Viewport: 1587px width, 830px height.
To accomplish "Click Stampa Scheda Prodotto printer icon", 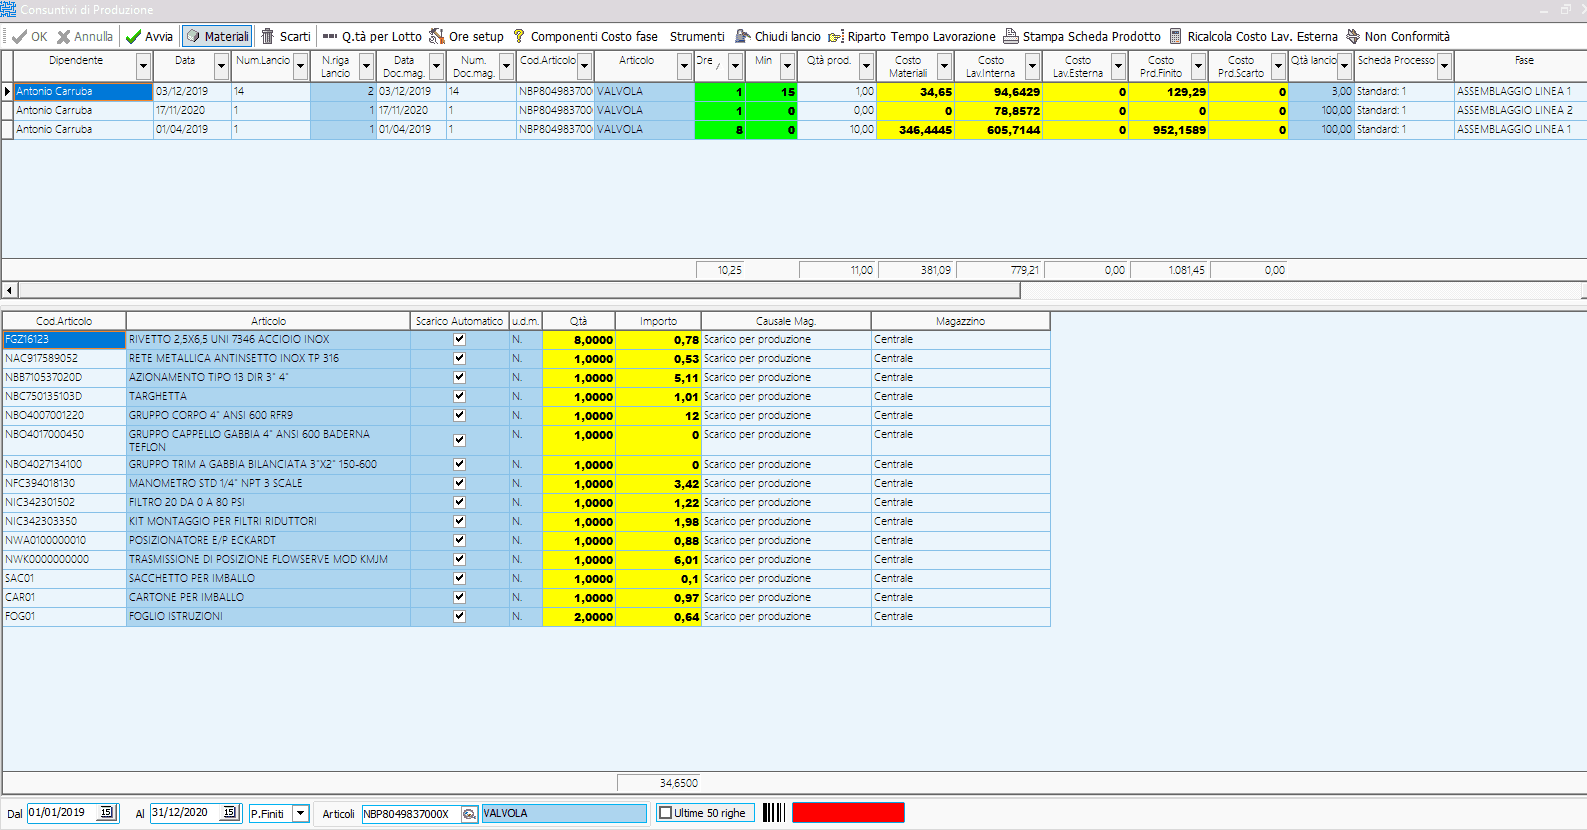I will pos(1011,36).
